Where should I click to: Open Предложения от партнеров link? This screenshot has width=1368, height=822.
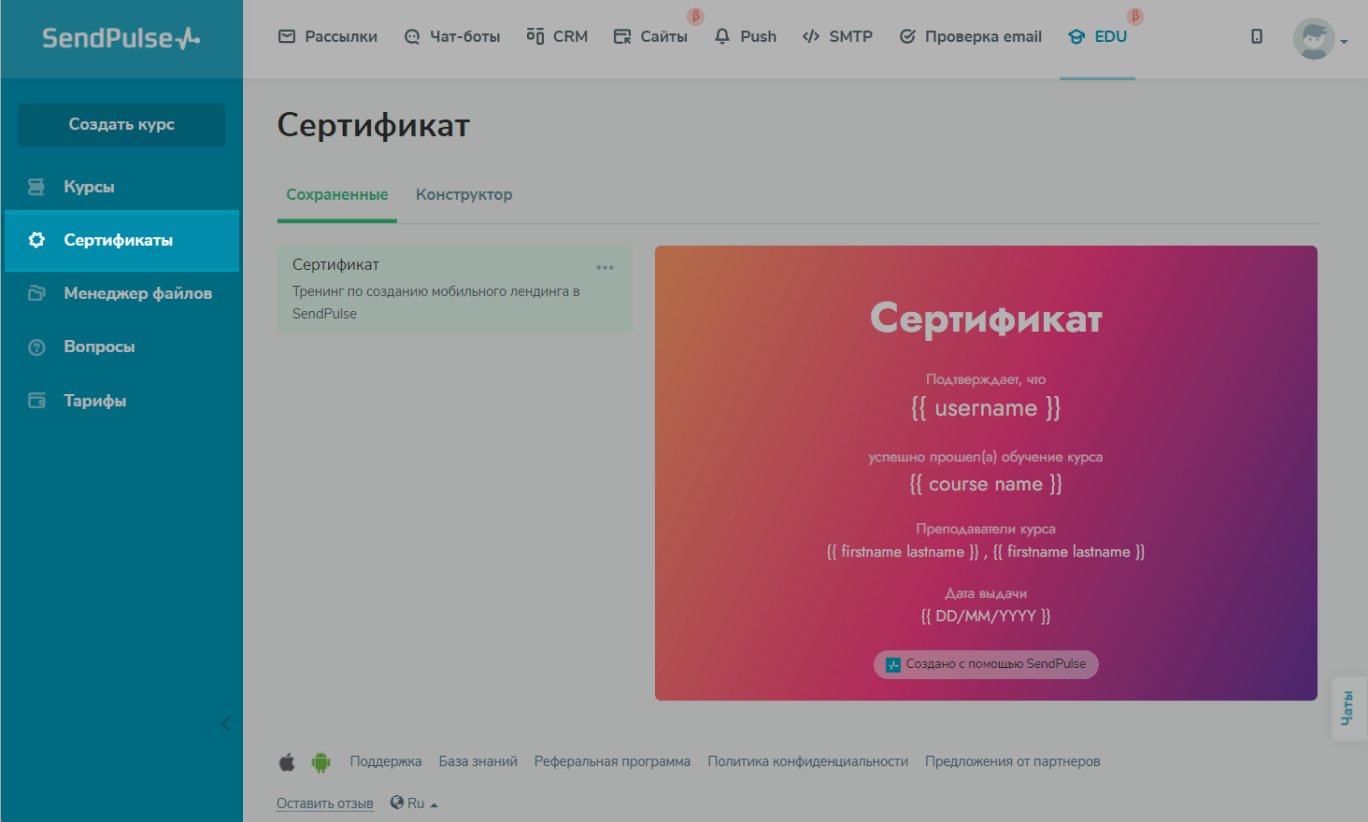point(1012,762)
